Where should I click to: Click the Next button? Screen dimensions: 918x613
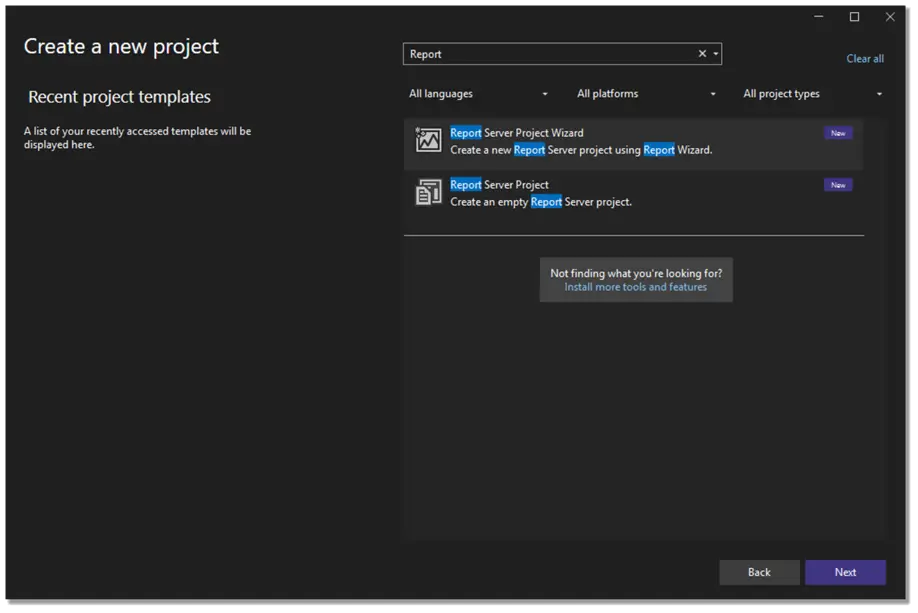845,573
